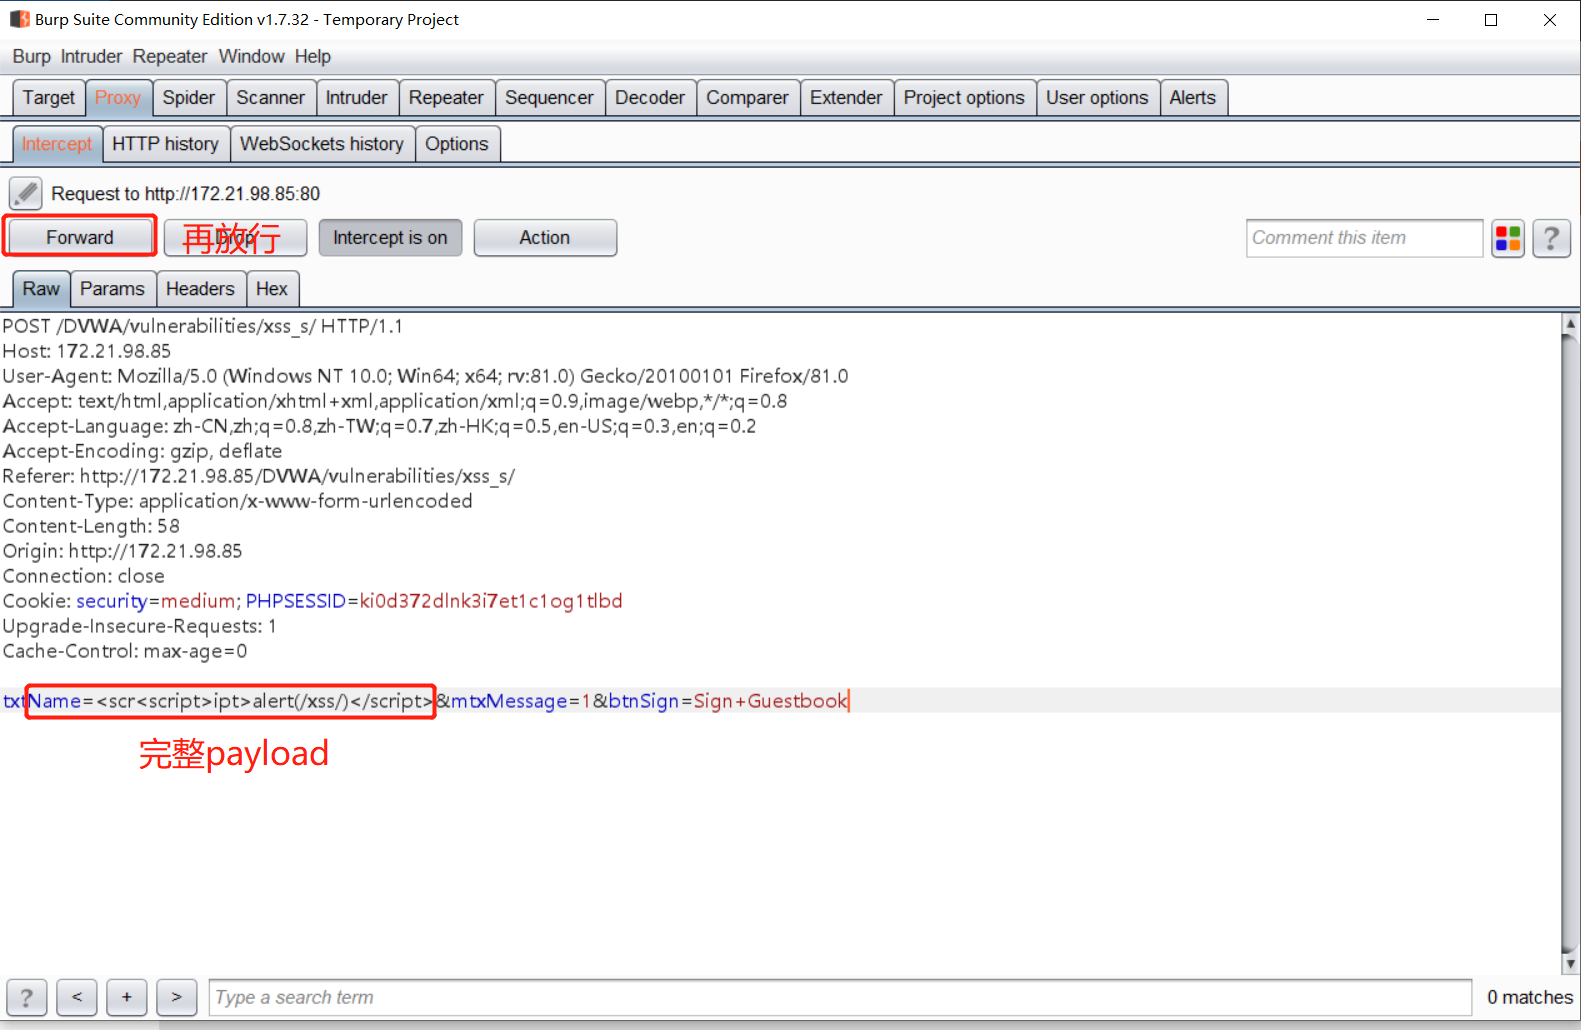Viewport: 1581px width, 1030px height.
Task: Open the proxy Options sub-tab
Action: (457, 144)
